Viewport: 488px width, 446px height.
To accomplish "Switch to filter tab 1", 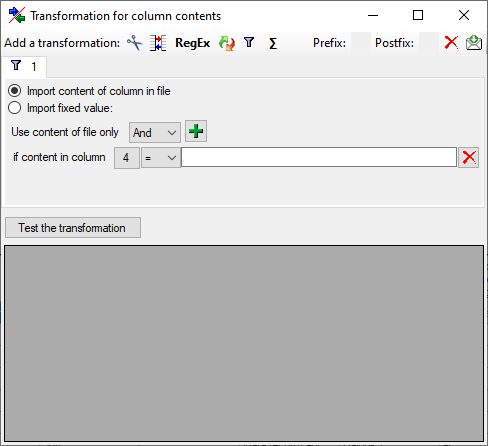I will pos(24,66).
